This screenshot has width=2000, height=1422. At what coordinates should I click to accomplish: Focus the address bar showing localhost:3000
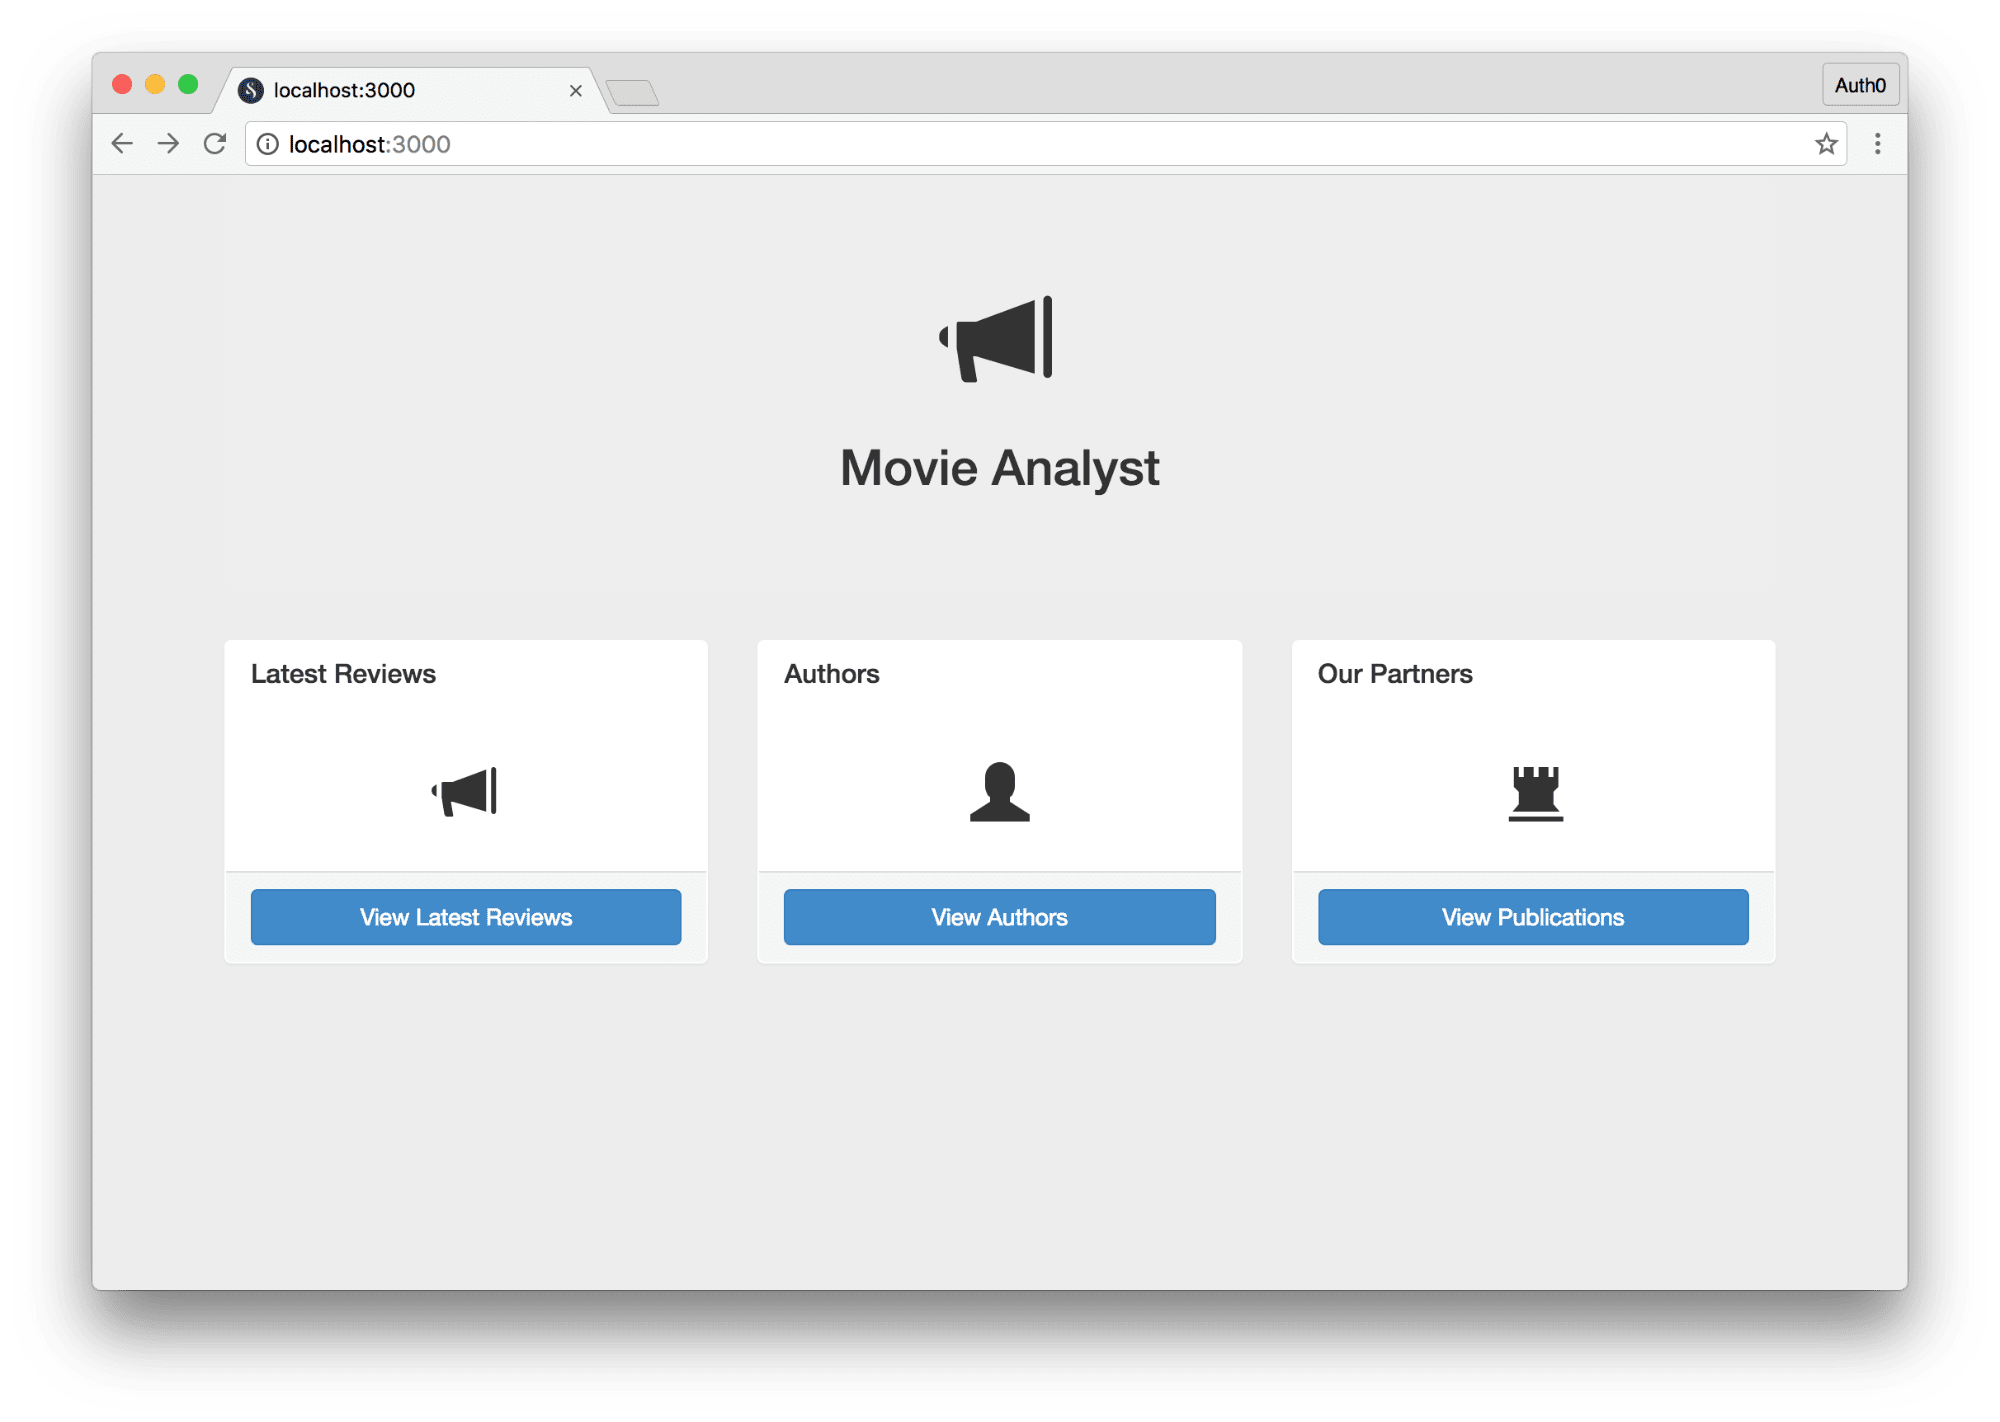coord(1045,144)
